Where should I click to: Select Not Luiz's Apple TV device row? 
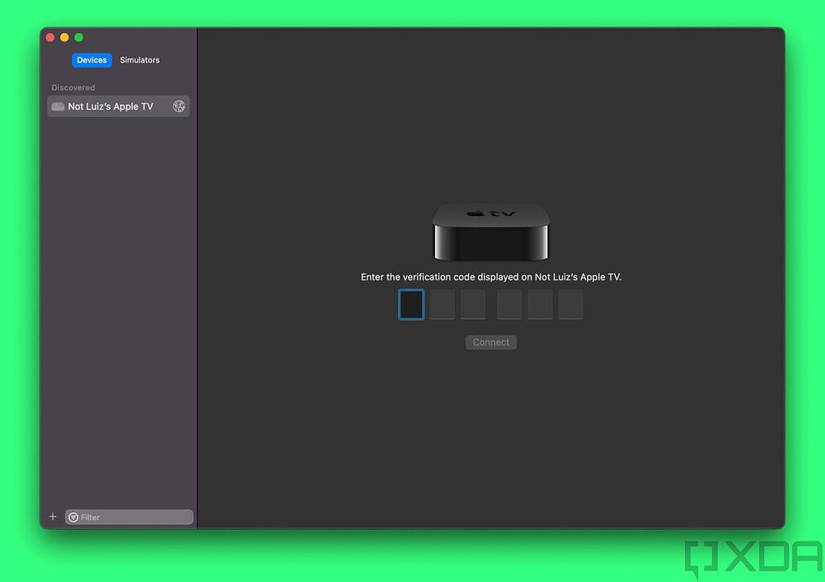pyautogui.click(x=118, y=106)
